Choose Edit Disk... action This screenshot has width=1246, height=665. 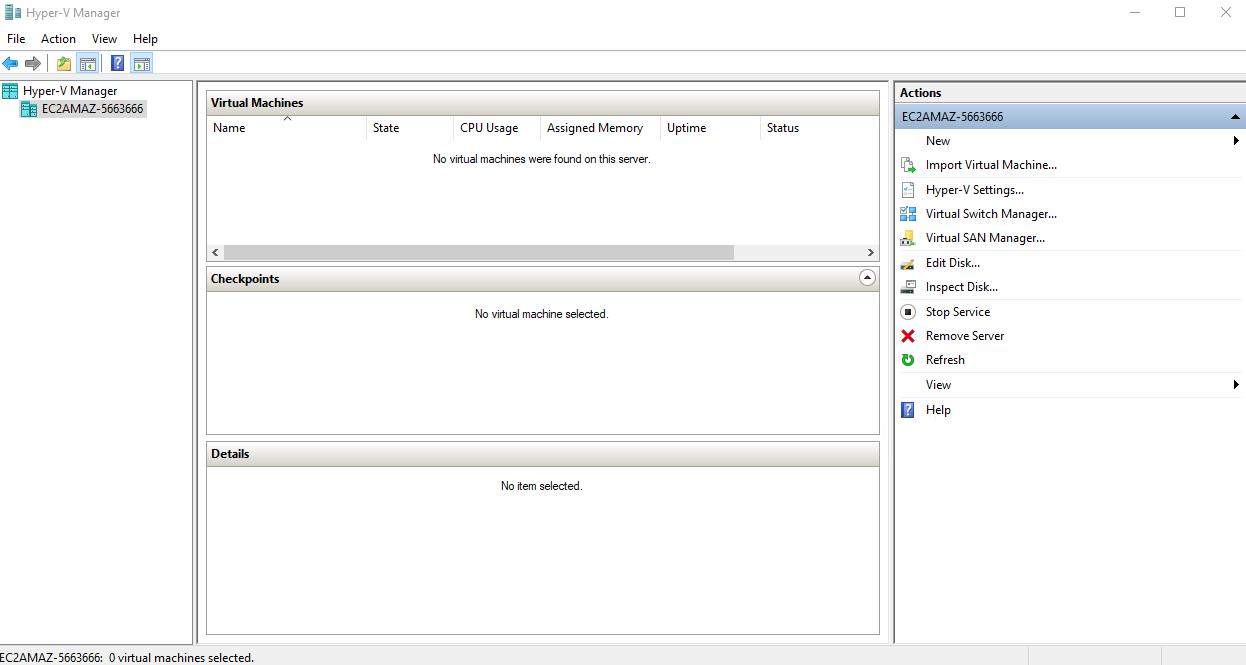tap(953, 263)
